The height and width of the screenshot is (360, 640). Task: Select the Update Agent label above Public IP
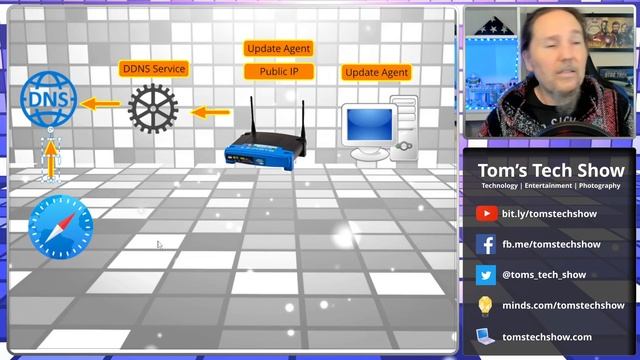click(x=279, y=49)
